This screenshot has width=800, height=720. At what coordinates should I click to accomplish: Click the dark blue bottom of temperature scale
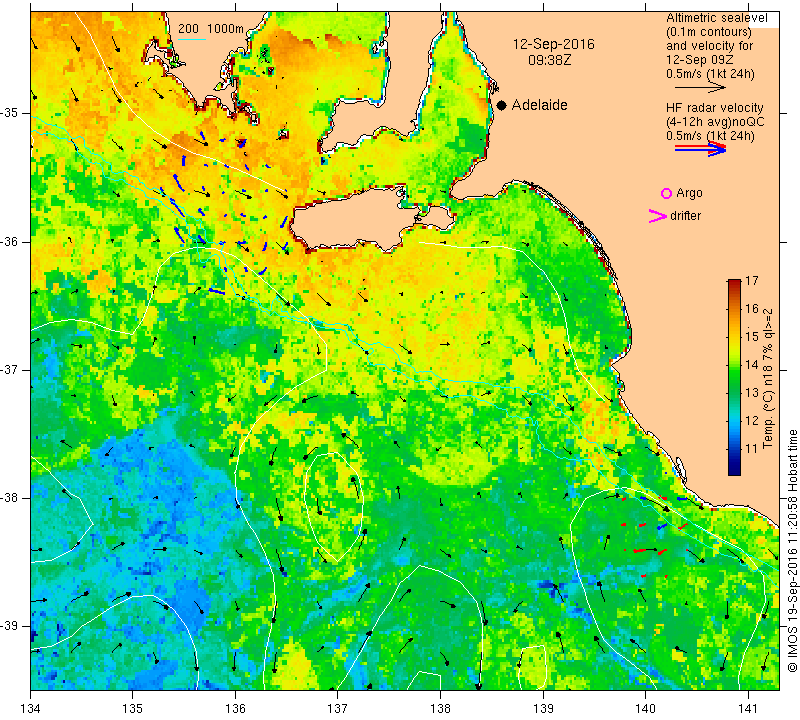coord(734,471)
